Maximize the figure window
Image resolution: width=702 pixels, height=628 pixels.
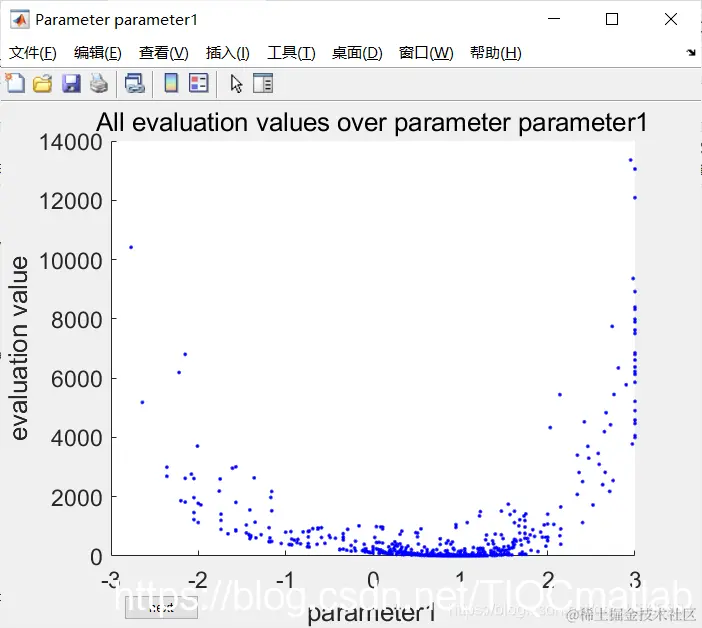pyautogui.click(x=612, y=19)
